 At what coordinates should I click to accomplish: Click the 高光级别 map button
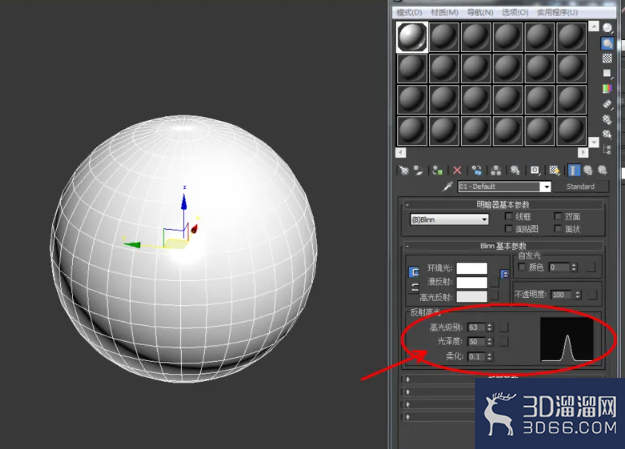pyautogui.click(x=504, y=327)
